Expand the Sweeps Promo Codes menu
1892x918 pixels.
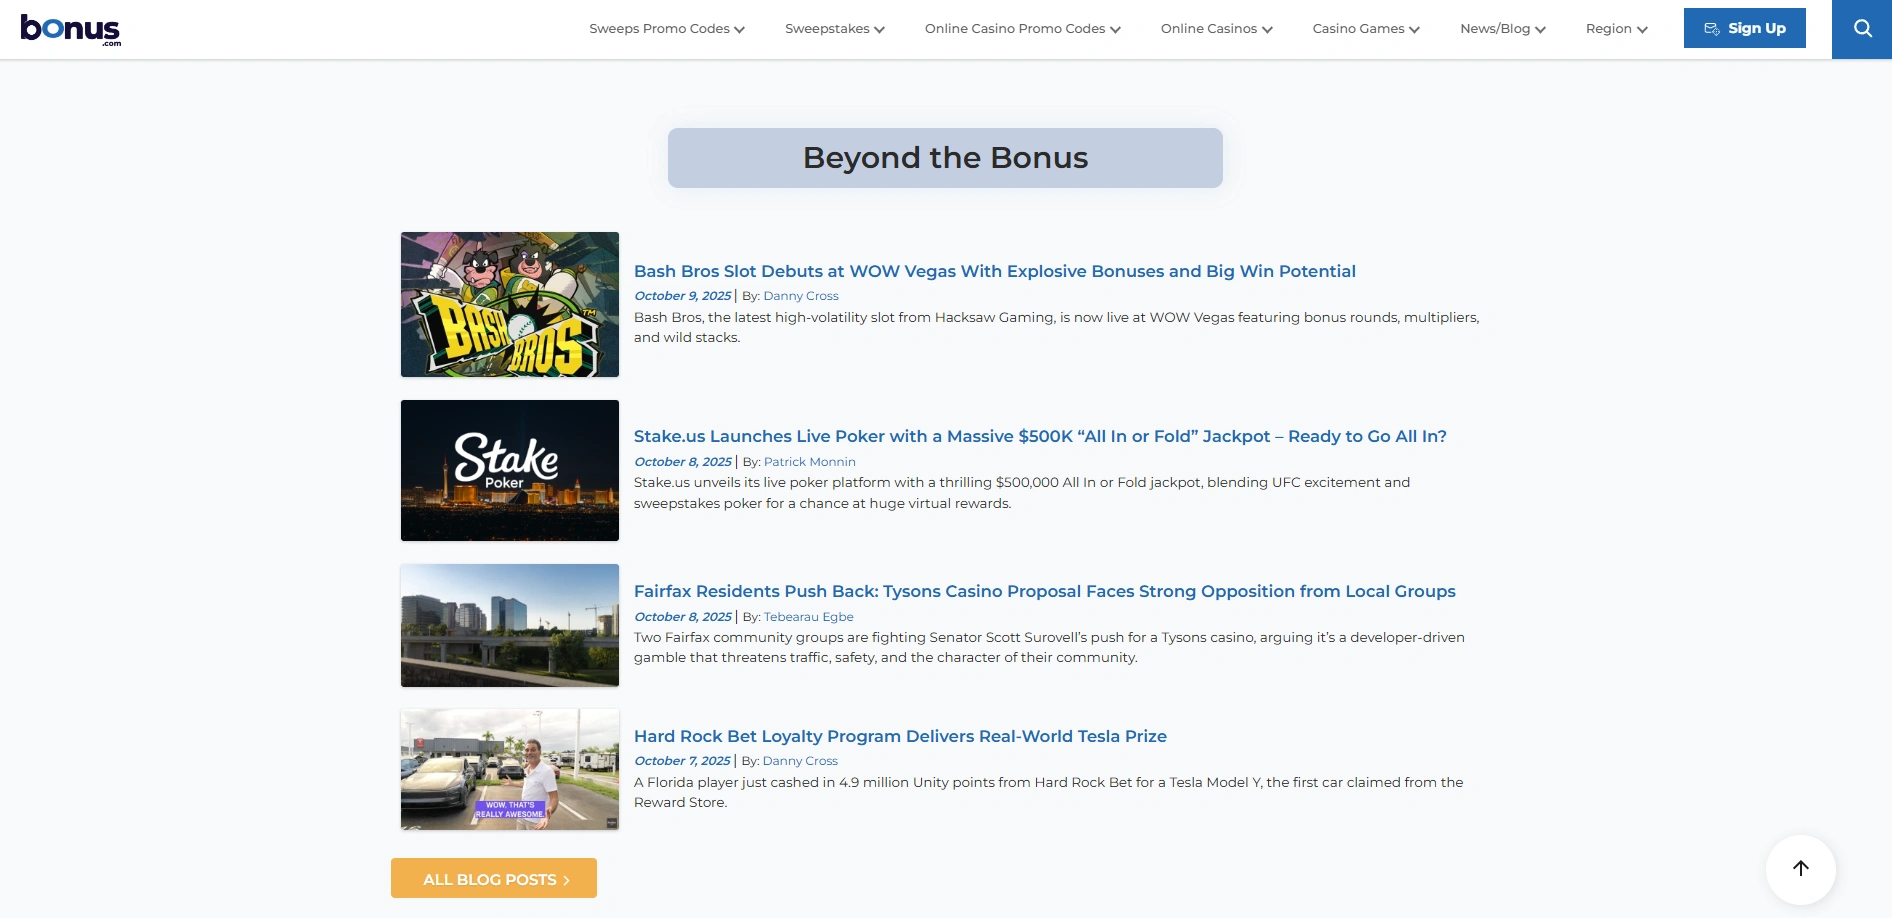667,29
